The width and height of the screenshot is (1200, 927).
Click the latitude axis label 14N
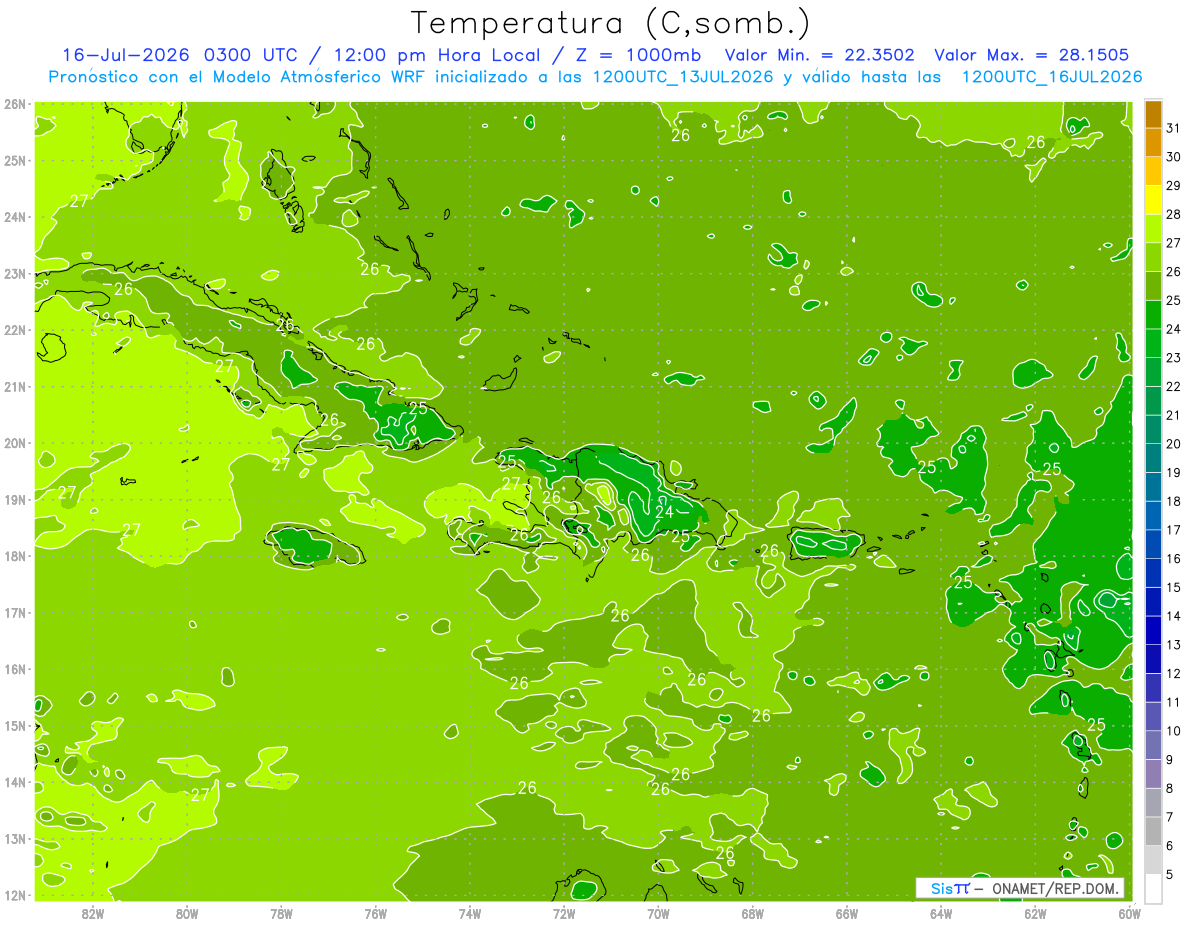click(14, 782)
